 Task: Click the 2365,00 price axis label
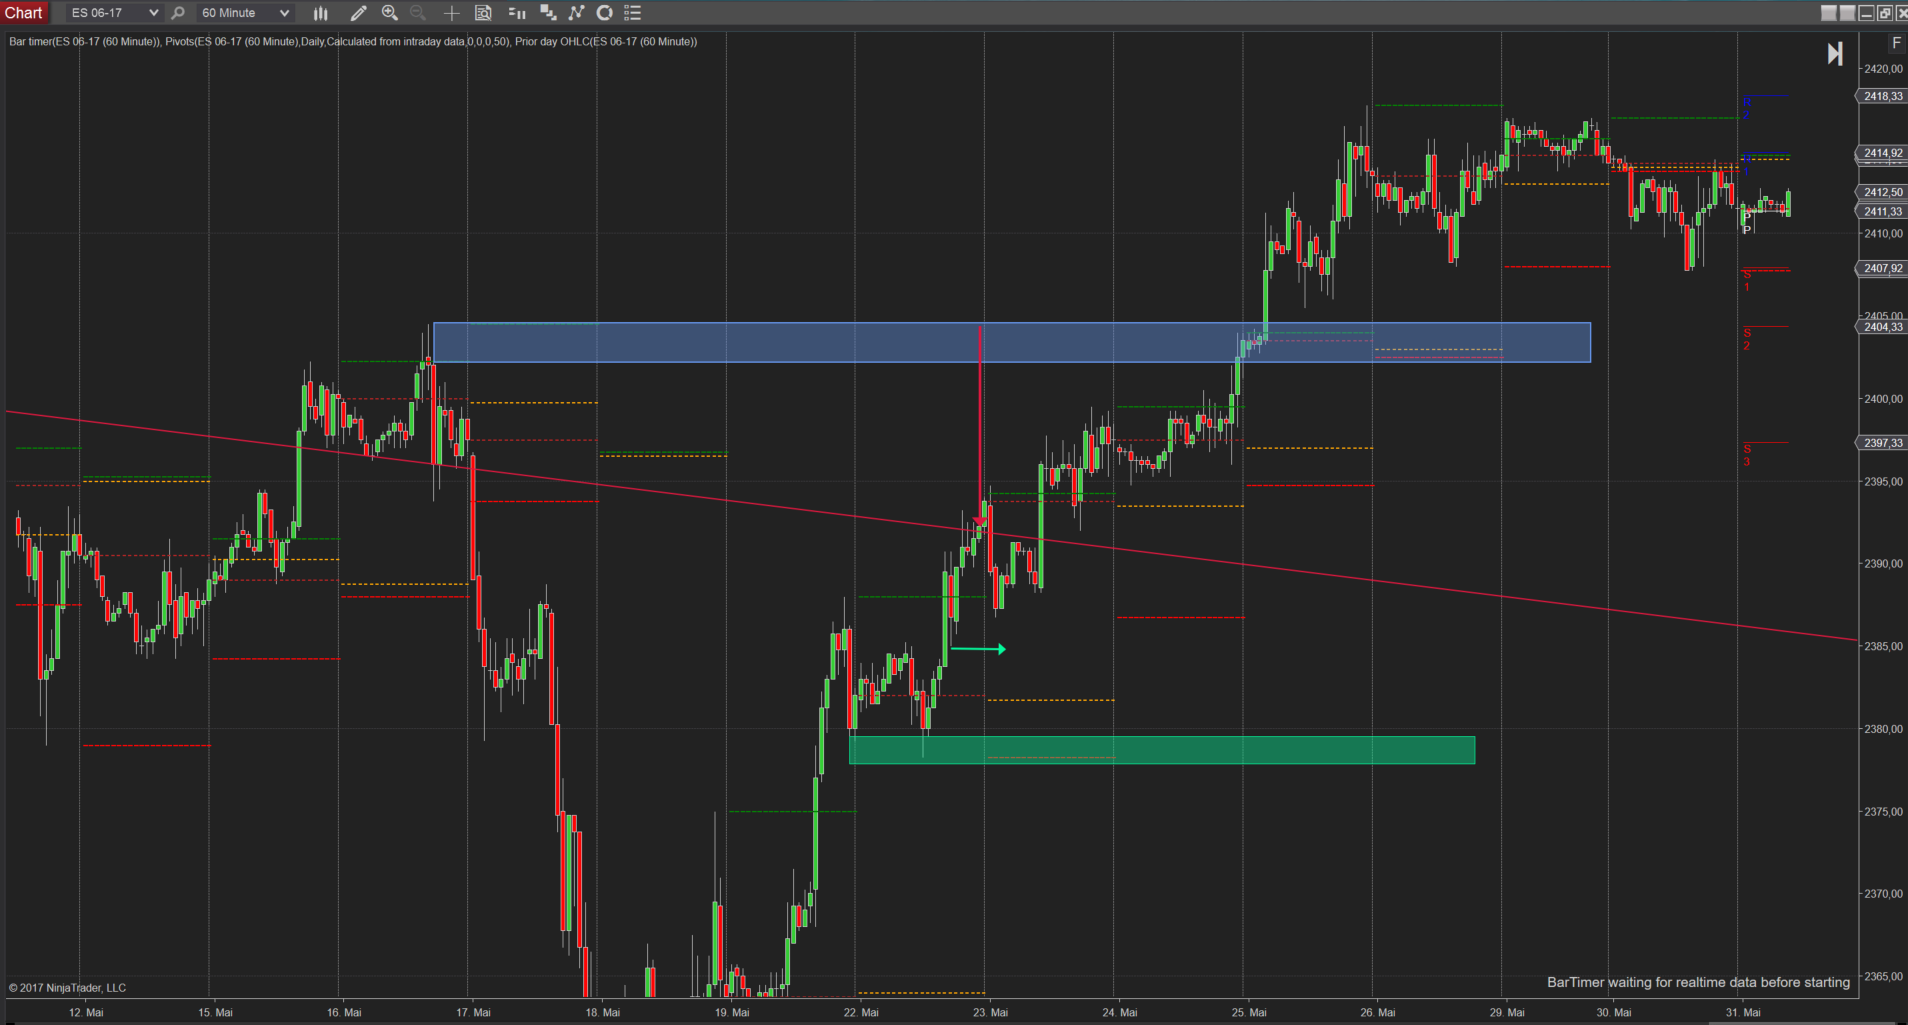(1883, 976)
